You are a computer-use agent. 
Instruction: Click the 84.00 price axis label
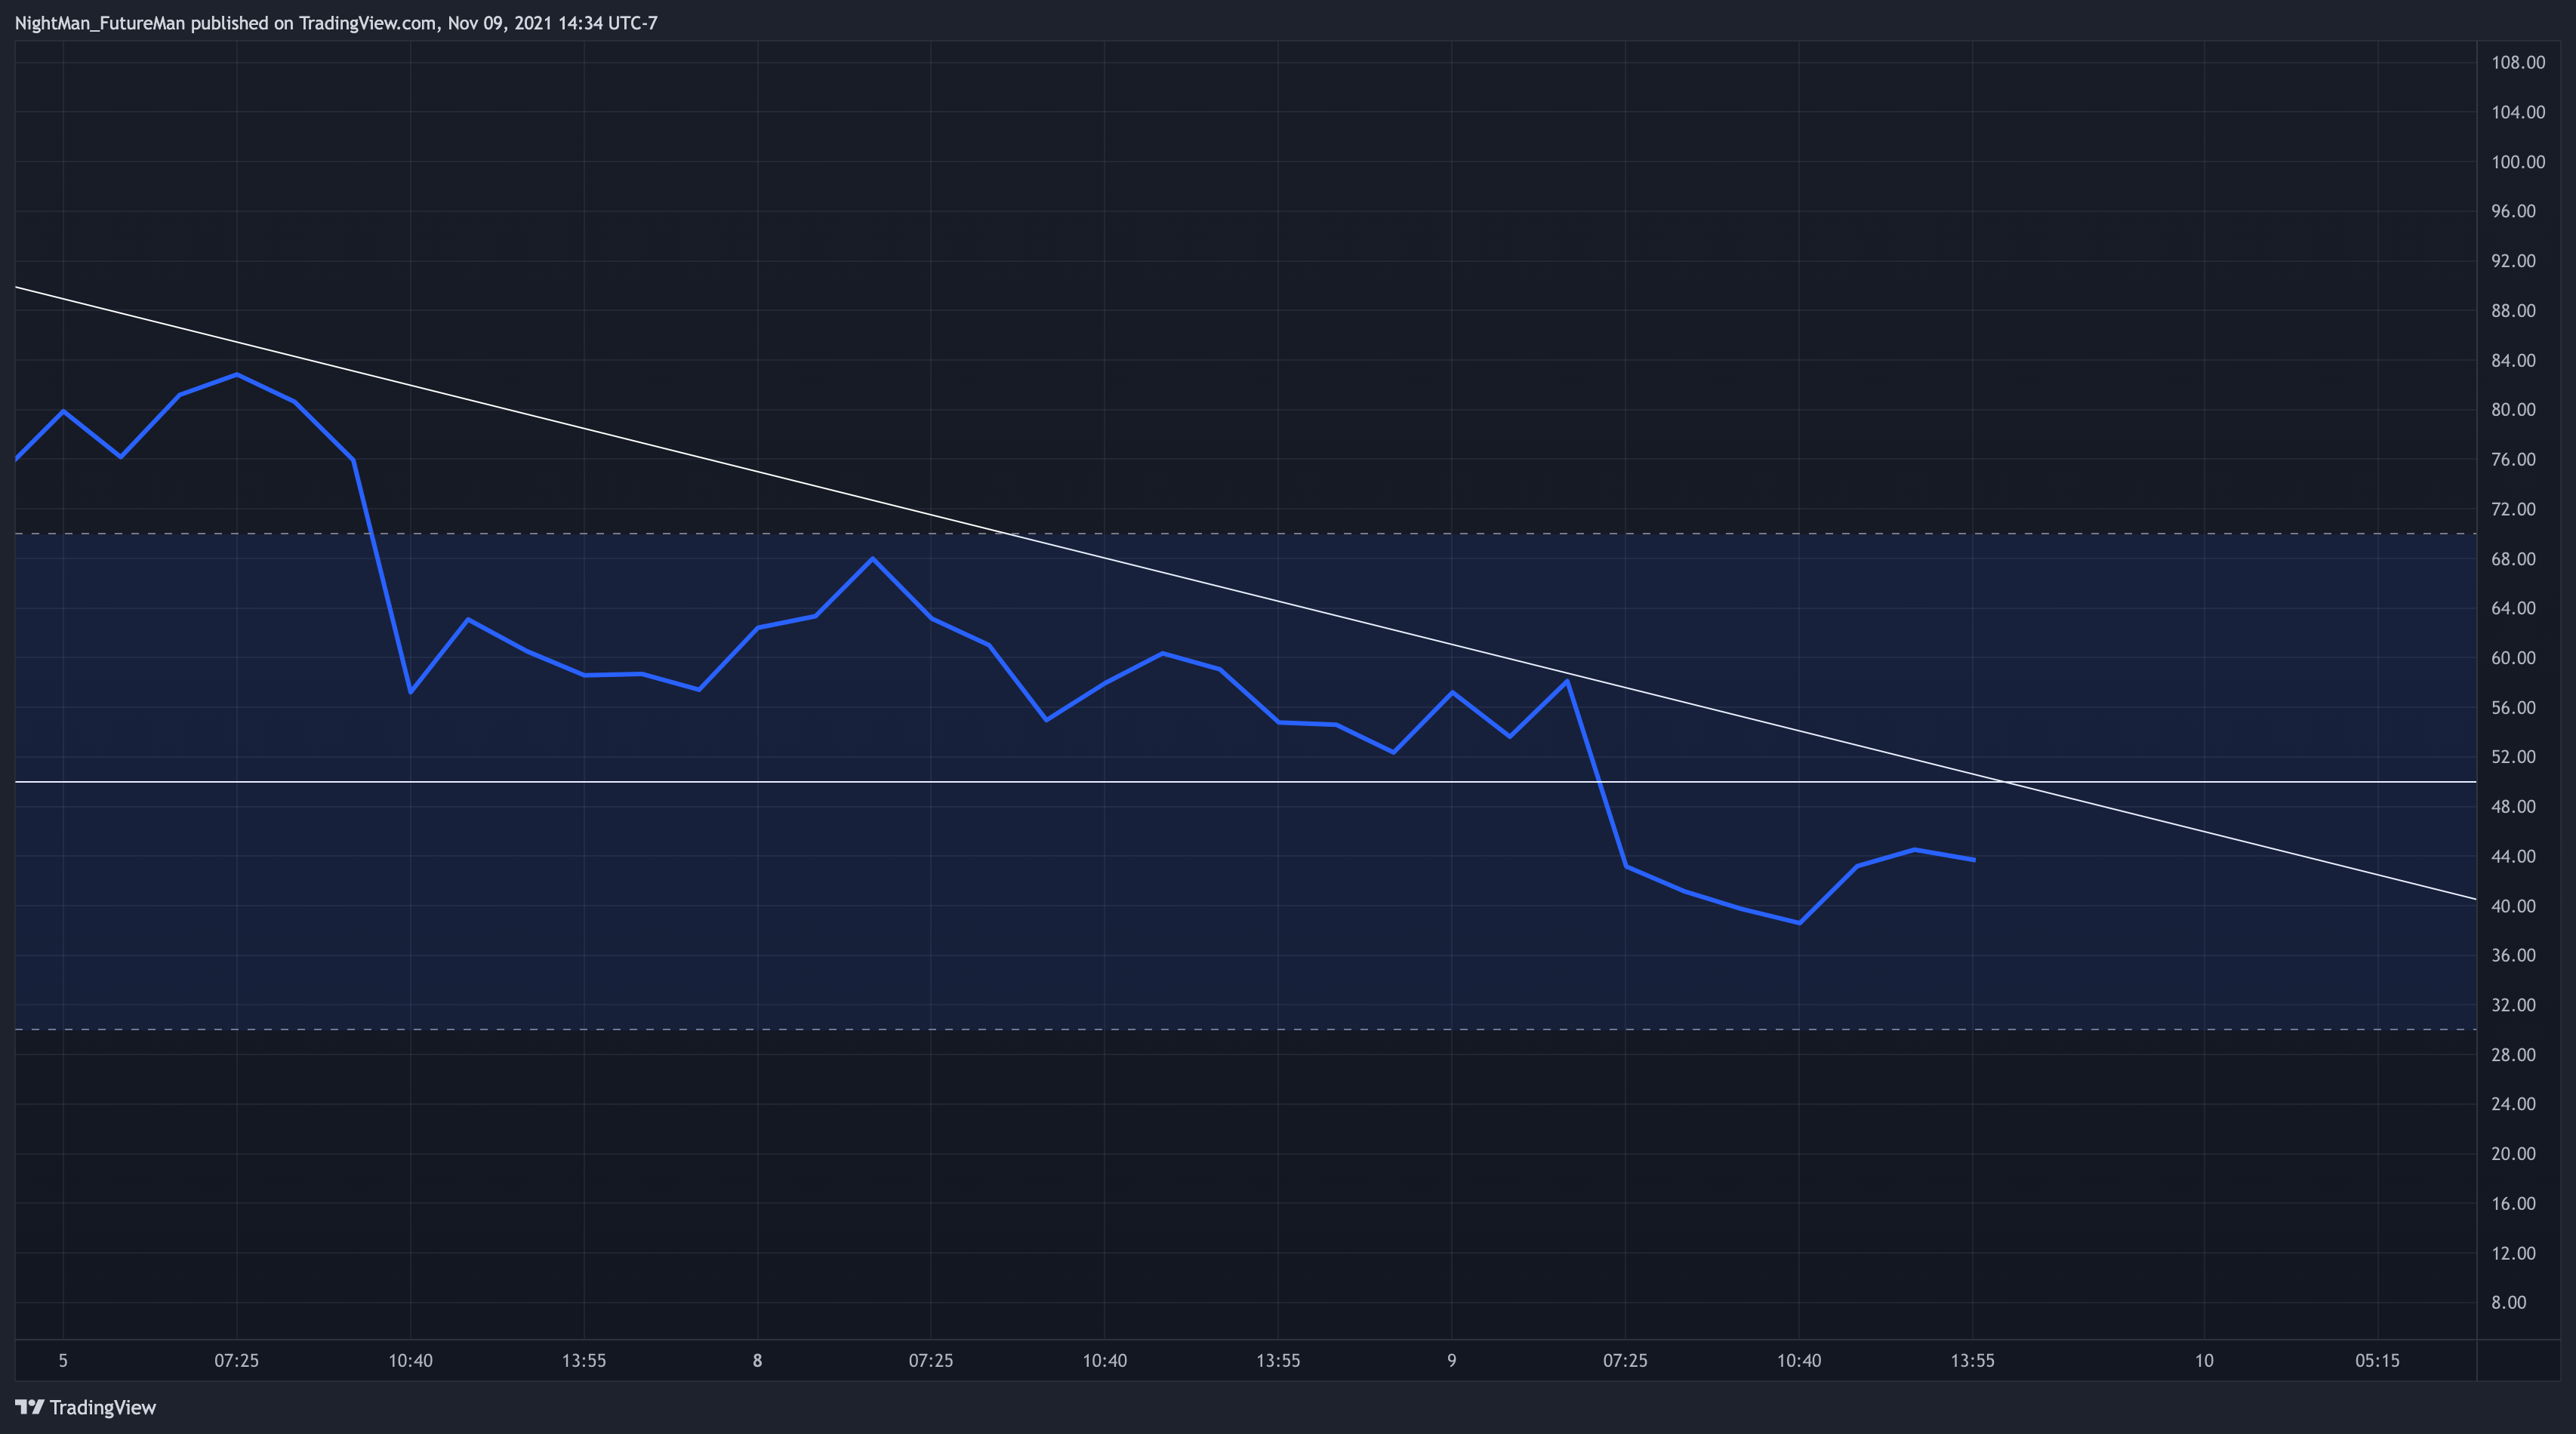(2514, 360)
